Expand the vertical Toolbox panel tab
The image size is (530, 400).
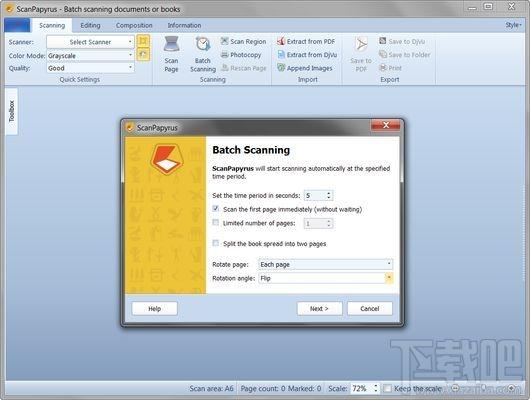(12, 111)
